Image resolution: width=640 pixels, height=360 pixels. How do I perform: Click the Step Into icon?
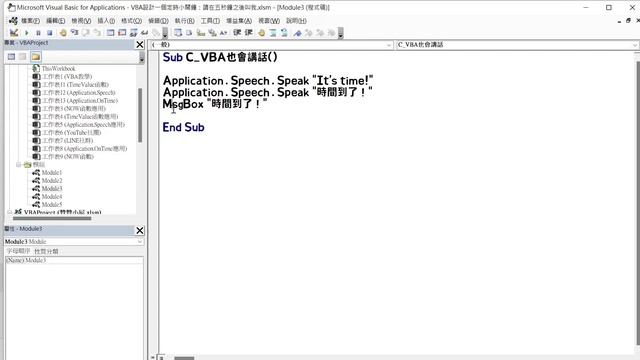coord(74,33)
